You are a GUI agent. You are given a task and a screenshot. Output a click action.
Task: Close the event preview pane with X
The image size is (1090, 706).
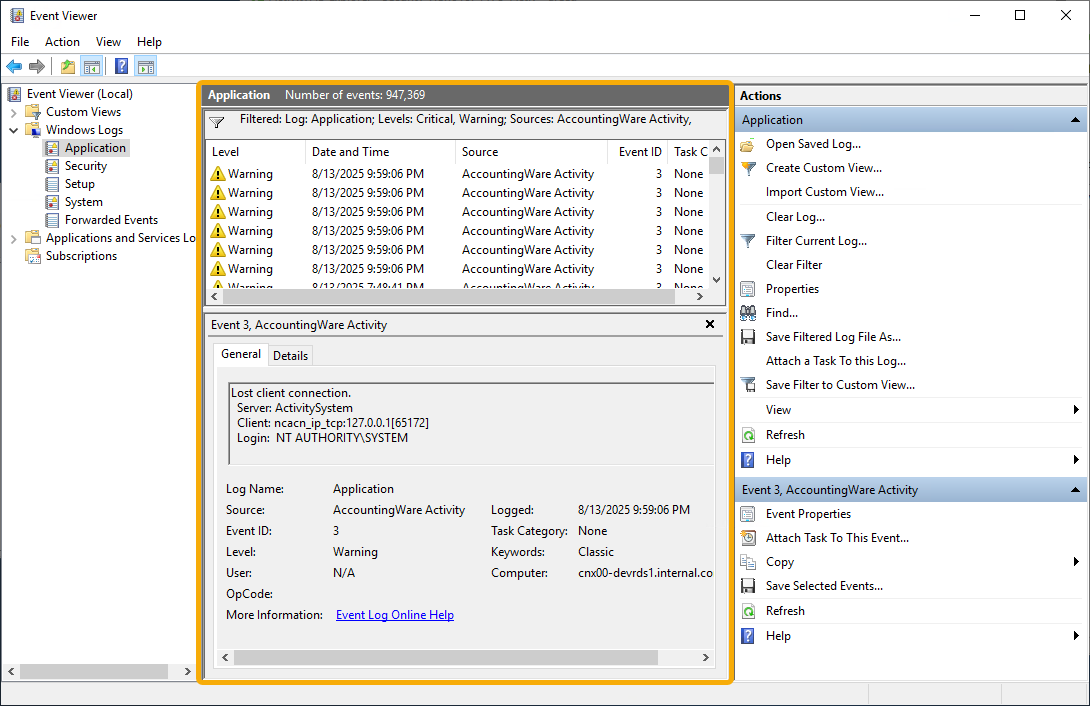click(x=710, y=325)
